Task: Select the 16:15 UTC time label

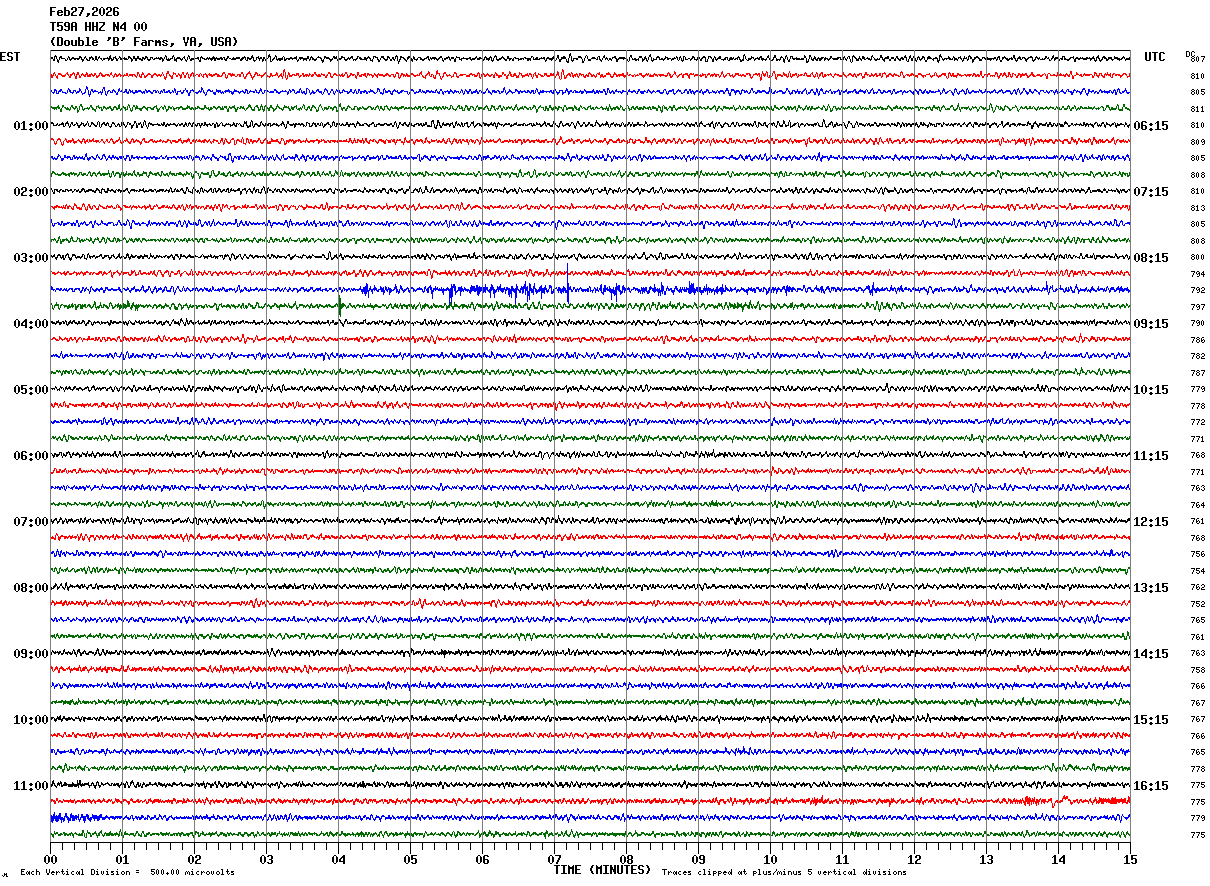Action: tap(1150, 786)
